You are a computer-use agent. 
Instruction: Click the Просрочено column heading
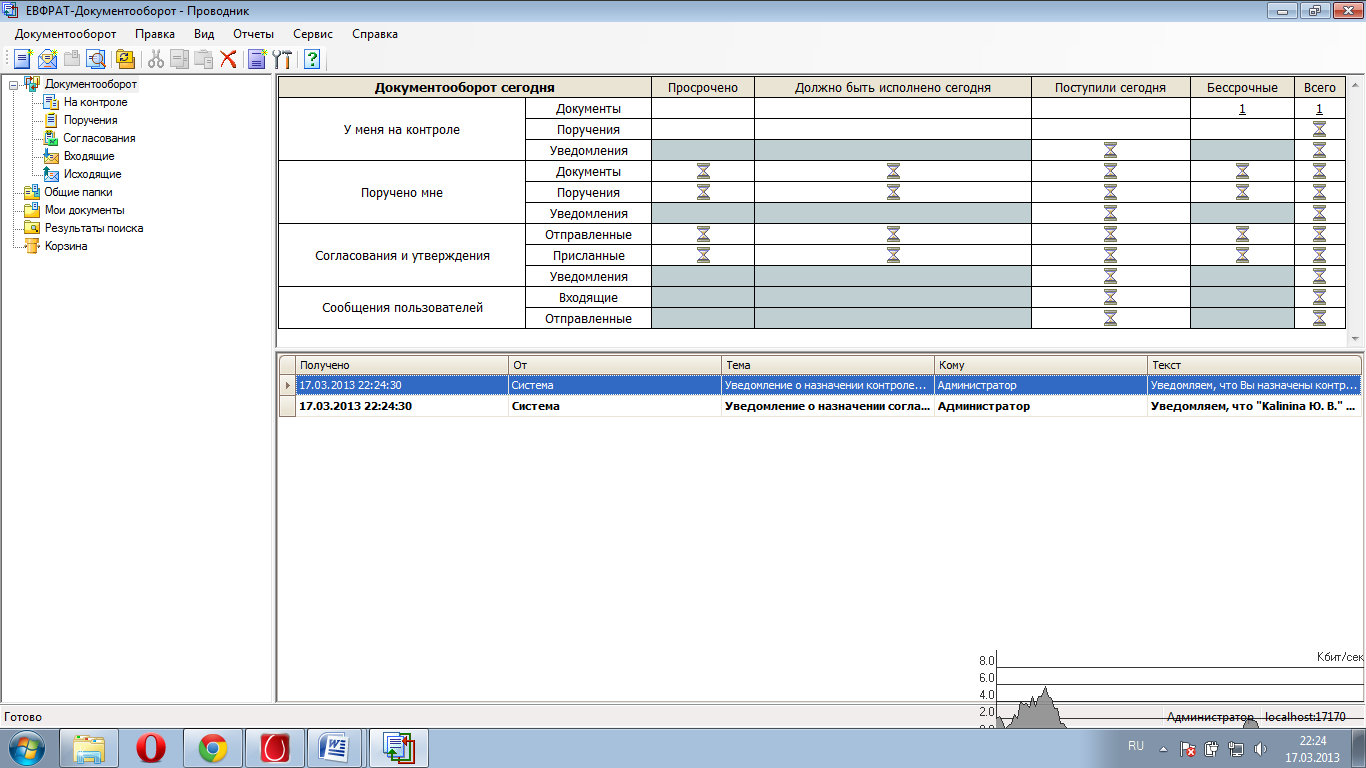tap(703, 87)
